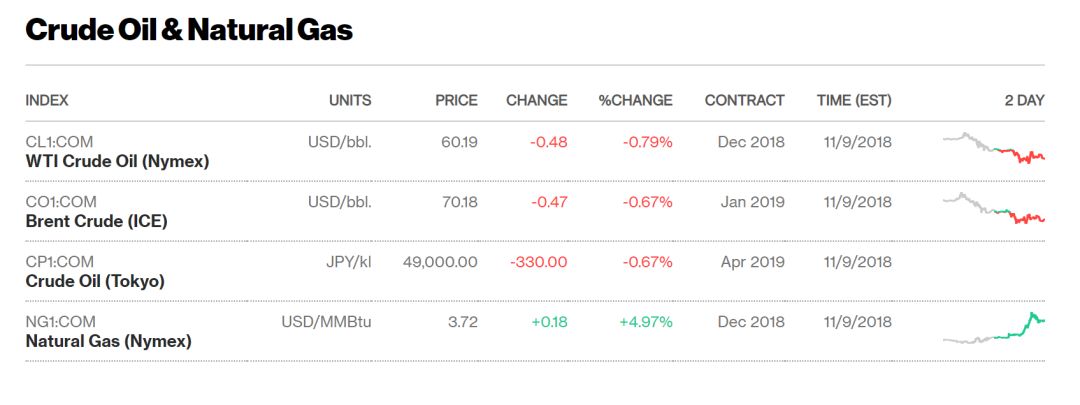
Task: Click the Crude Oil & Natural Gas heading
Action: (x=189, y=30)
